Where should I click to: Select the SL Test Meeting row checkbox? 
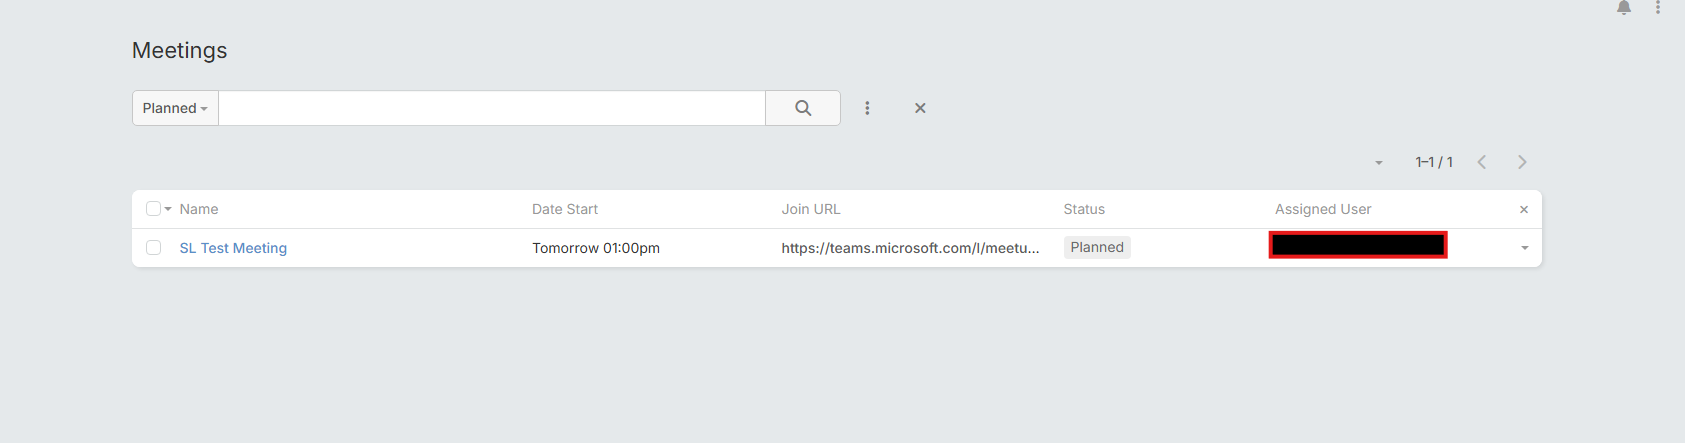click(153, 248)
